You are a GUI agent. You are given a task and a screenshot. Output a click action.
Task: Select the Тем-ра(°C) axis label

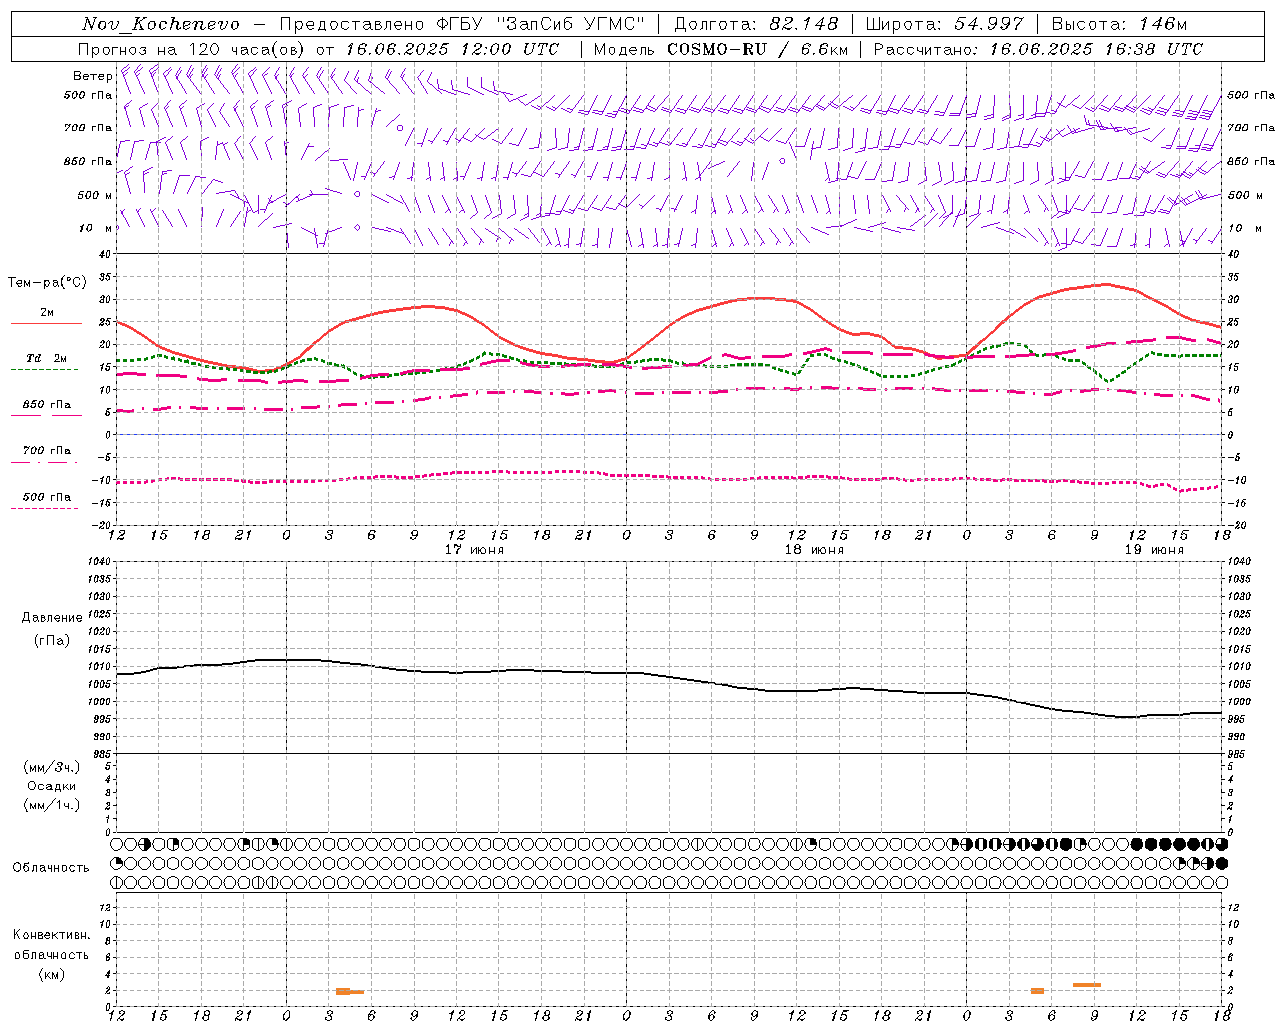(47, 283)
